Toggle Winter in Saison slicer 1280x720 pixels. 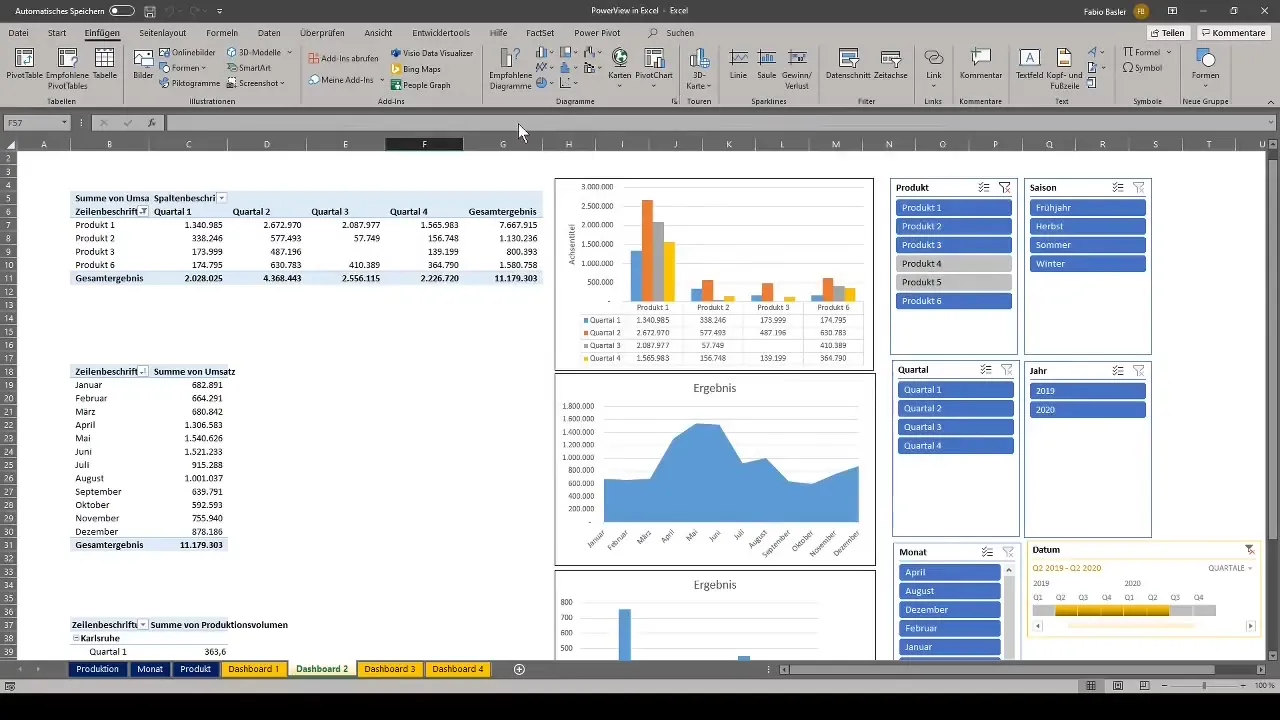(x=1088, y=264)
